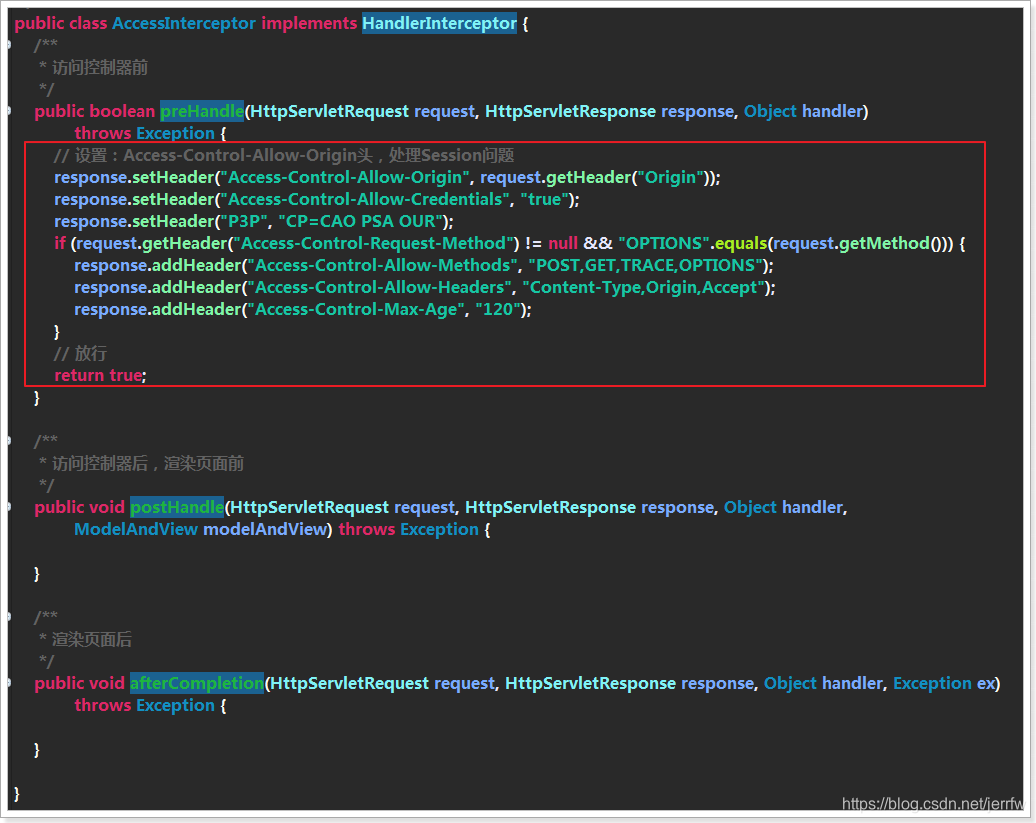The height and width of the screenshot is (823, 1036).
Task: Click the AccessInterceptor class name
Action: (x=184, y=23)
